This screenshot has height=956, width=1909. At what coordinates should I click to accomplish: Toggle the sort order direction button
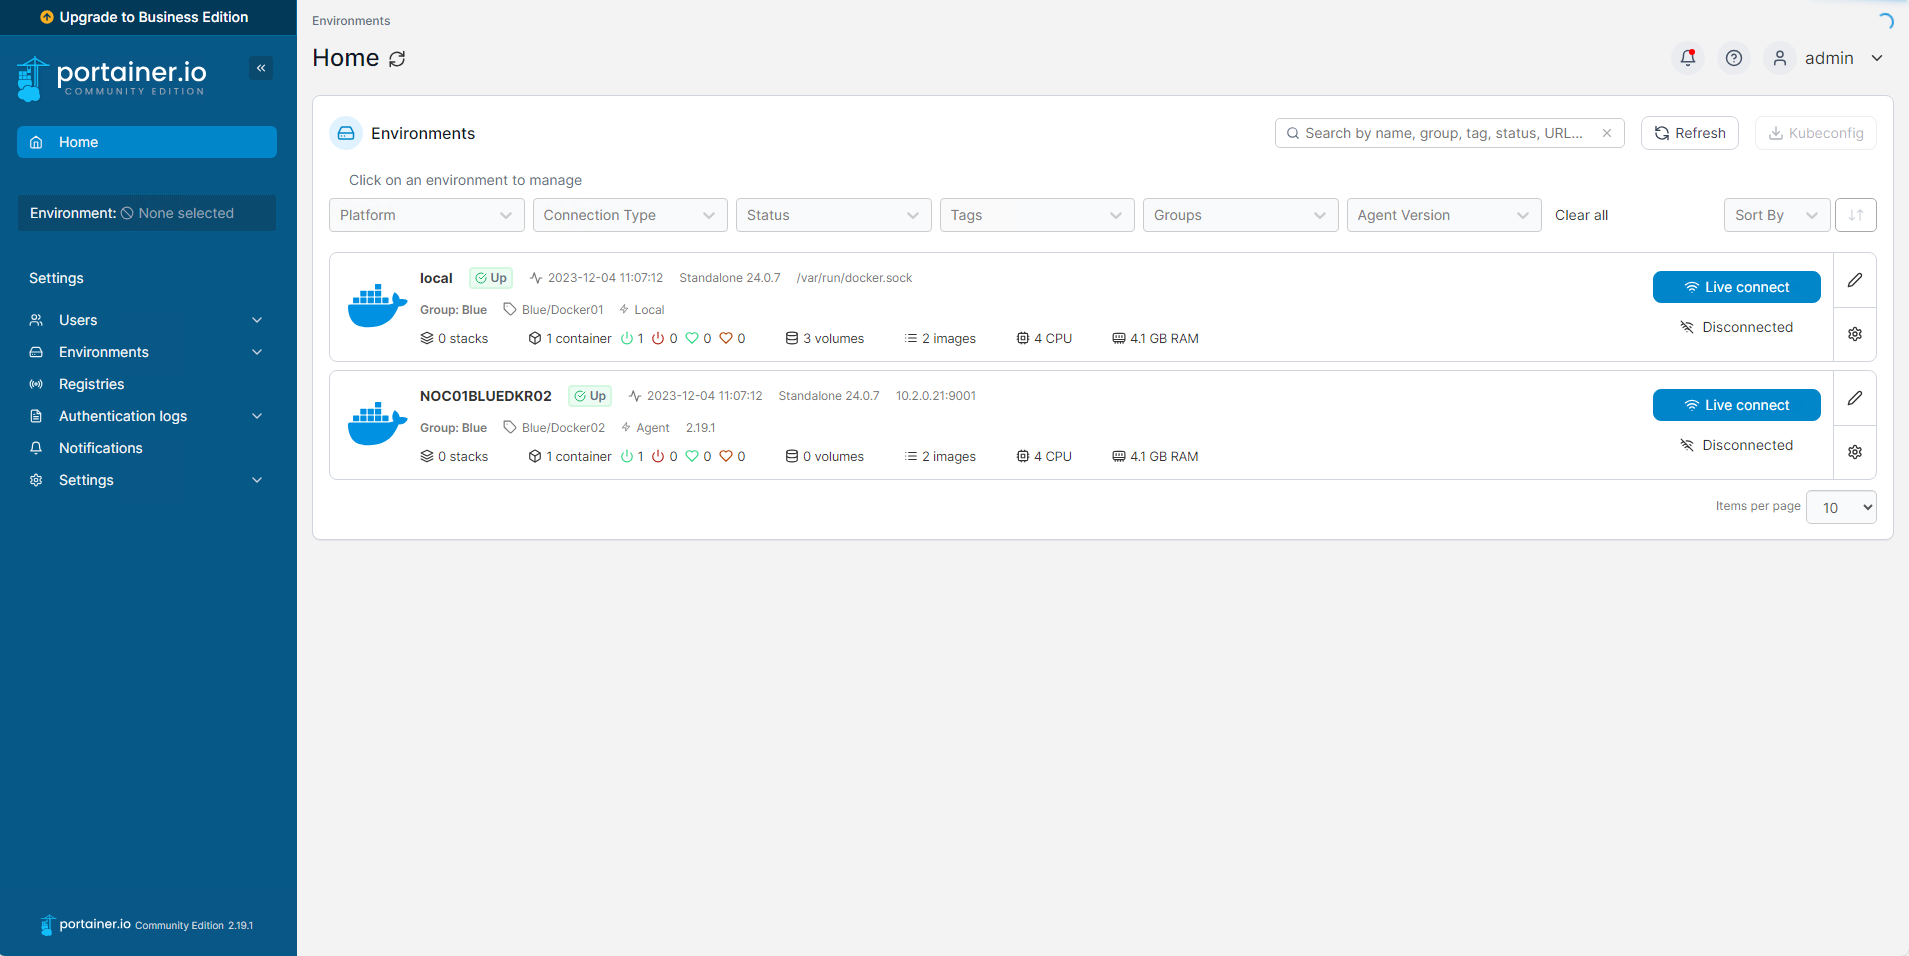tap(1855, 215)
